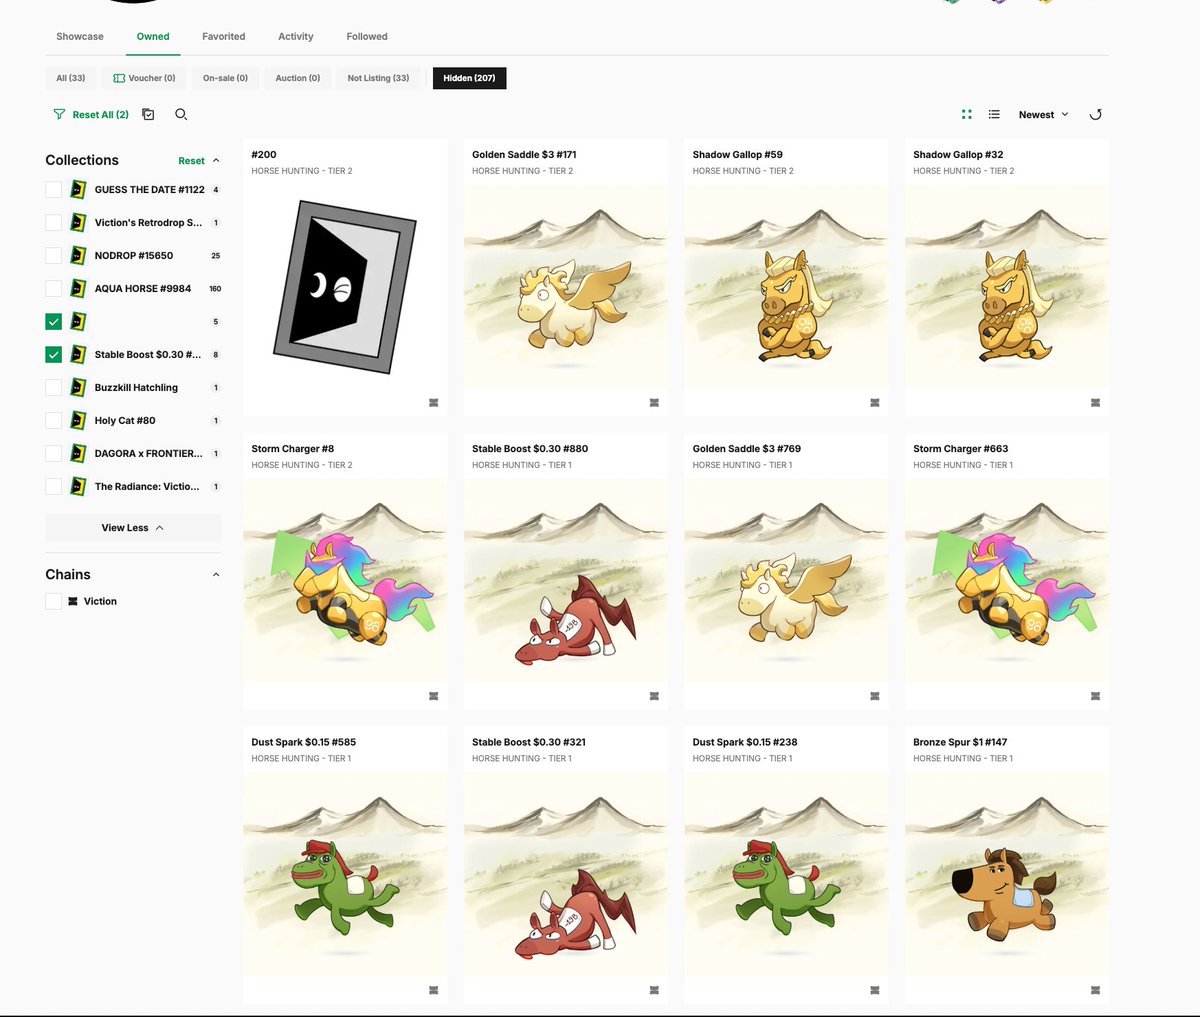Click the Stable Boost $0.30 #321 title
Image resolution: width=1200 pixels, height=1017 pixels.
[529, 742]
